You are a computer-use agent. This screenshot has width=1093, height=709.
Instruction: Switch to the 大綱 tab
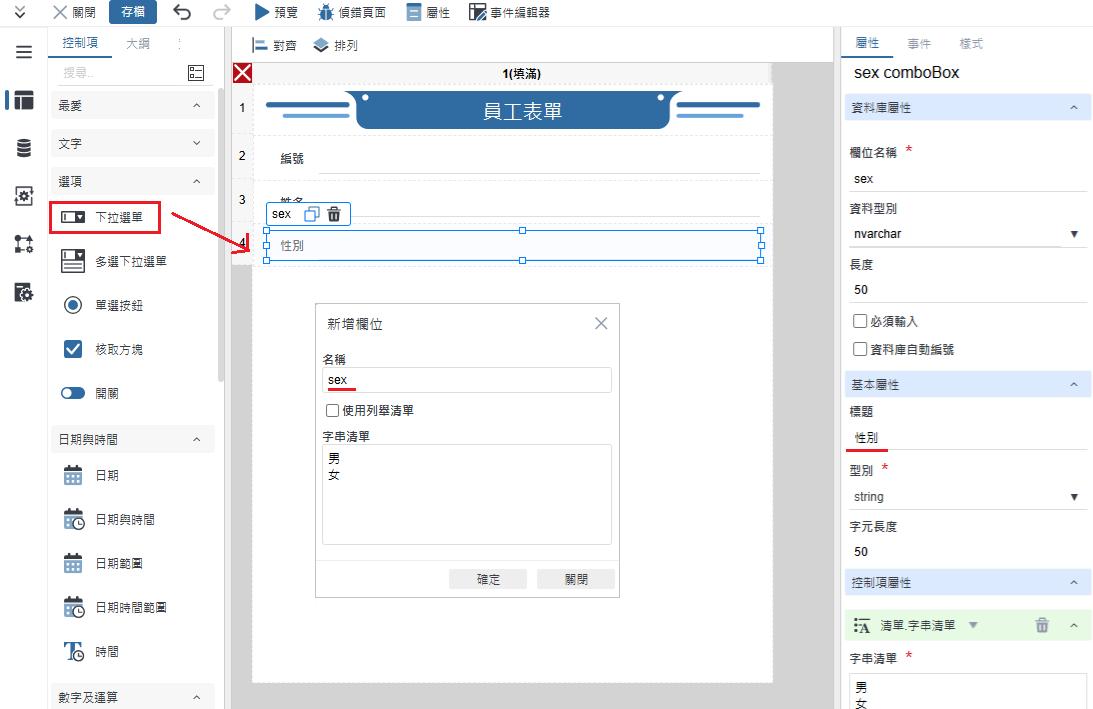pyautogui.click(x=138, y=44)
